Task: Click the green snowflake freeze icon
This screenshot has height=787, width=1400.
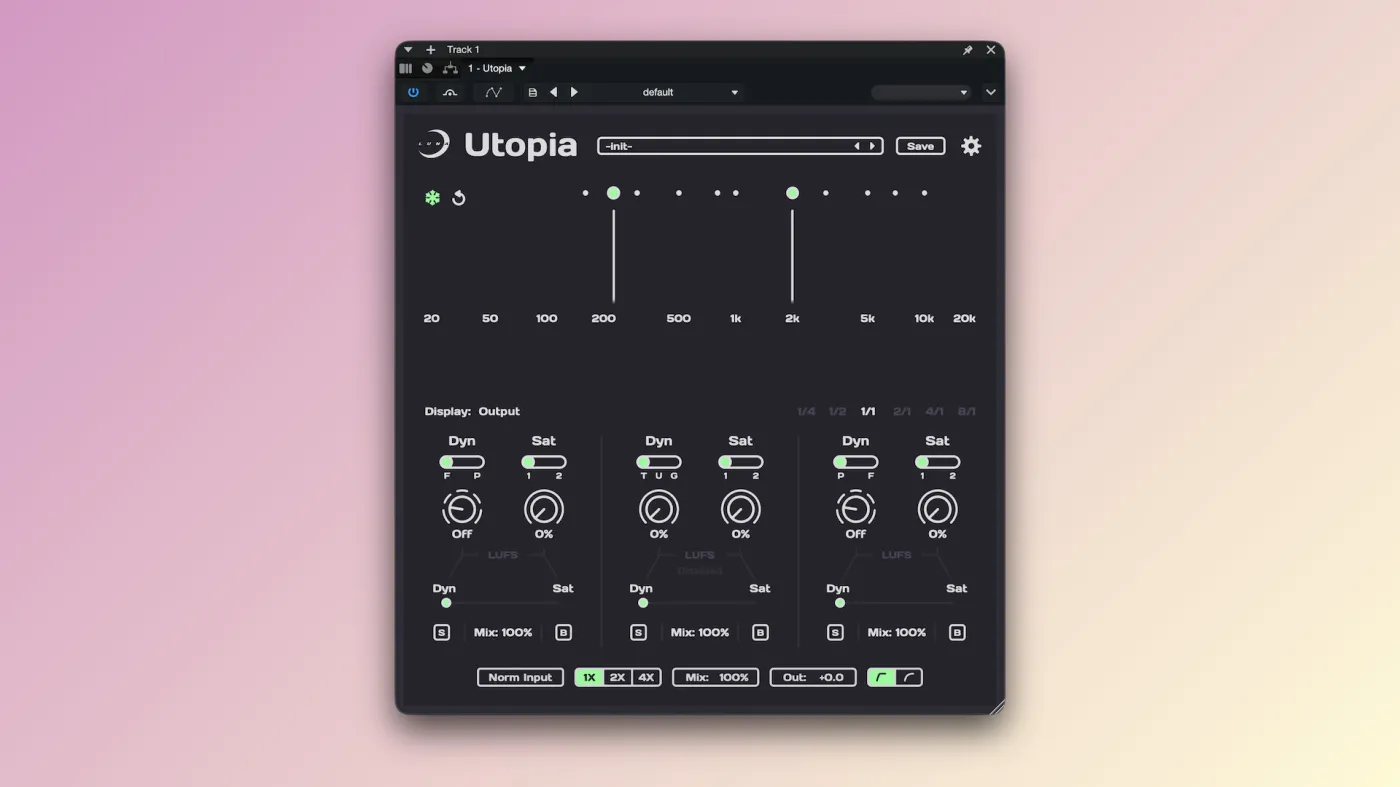Action: click(432, 198)
